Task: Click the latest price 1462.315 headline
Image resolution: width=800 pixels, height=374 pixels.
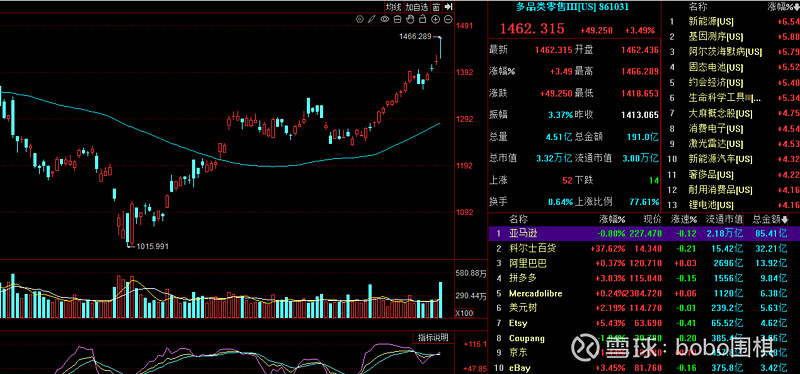Action: (x=532, y=29)
